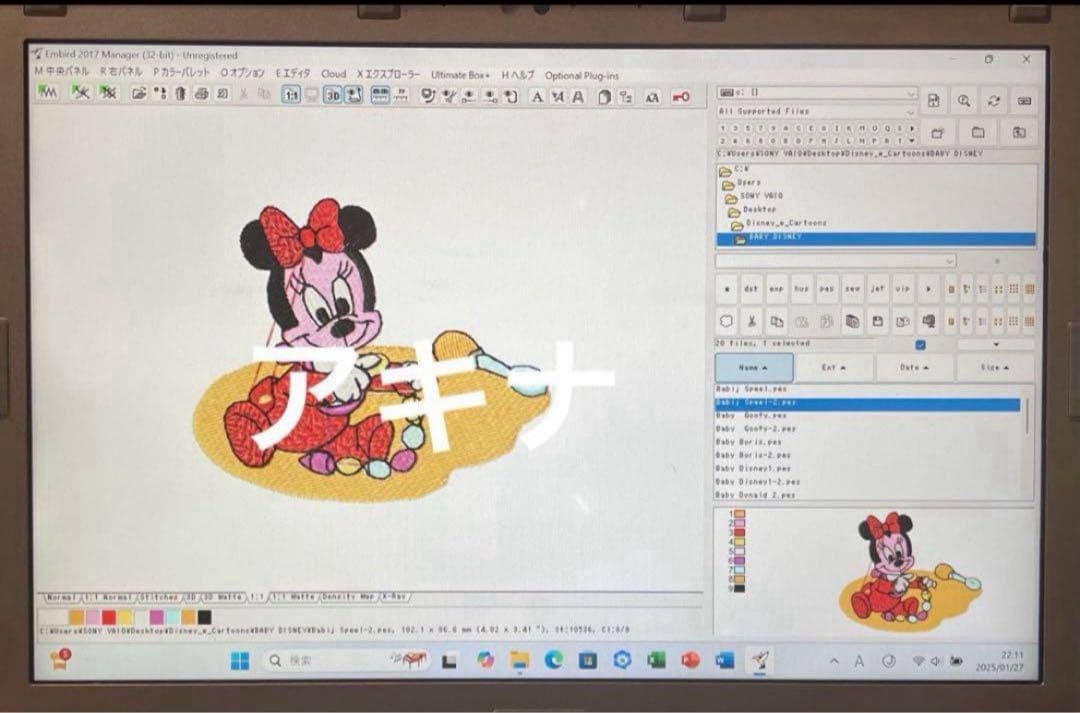1080x713 pixels.
Task: Select Baby Goofy.pes in the file list
Action: 751,415
